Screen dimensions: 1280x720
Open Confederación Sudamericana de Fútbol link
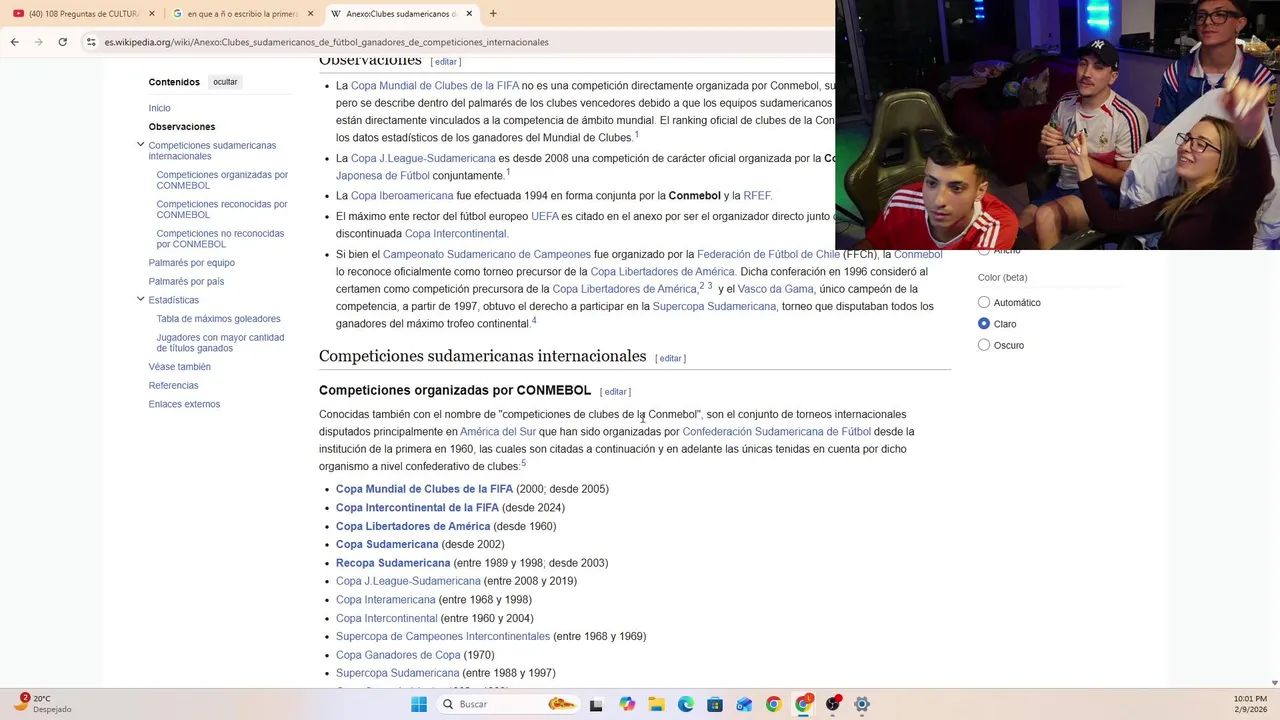pyautogui.click(x=777, y=432)
